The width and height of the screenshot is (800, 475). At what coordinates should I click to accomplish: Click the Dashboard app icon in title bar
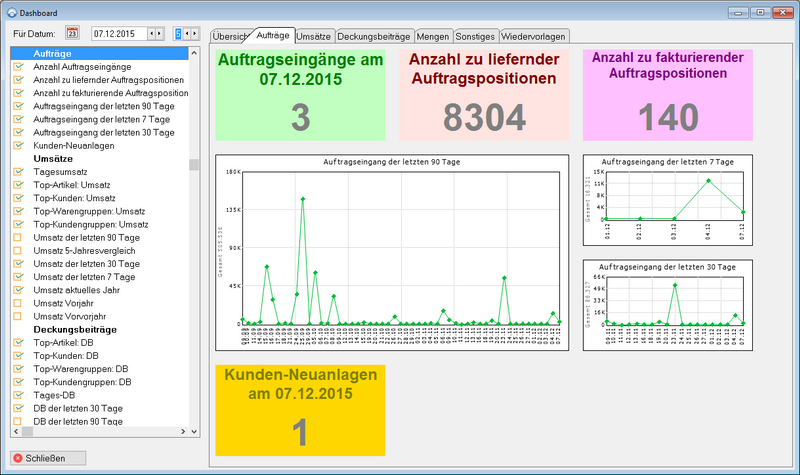click(10, 9)
